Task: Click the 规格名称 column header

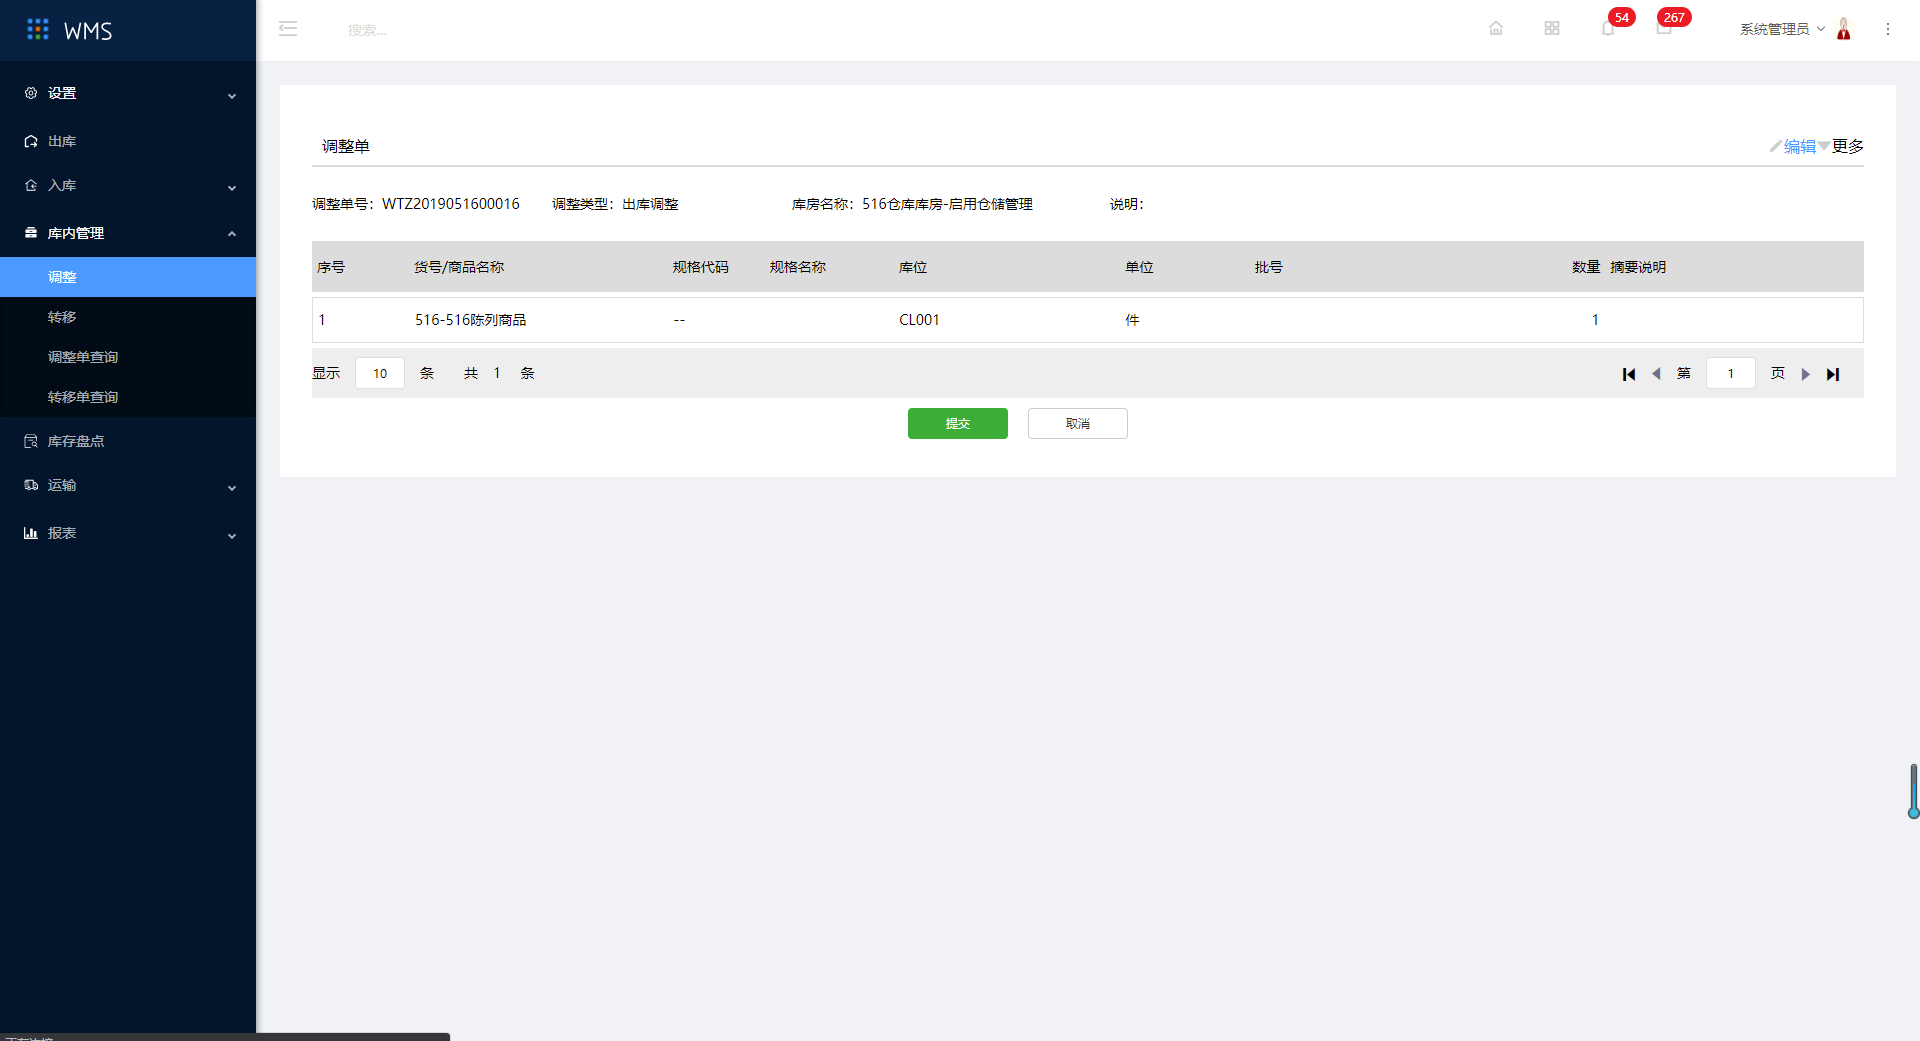Action: pyautogui.click(x=798, y=267)
